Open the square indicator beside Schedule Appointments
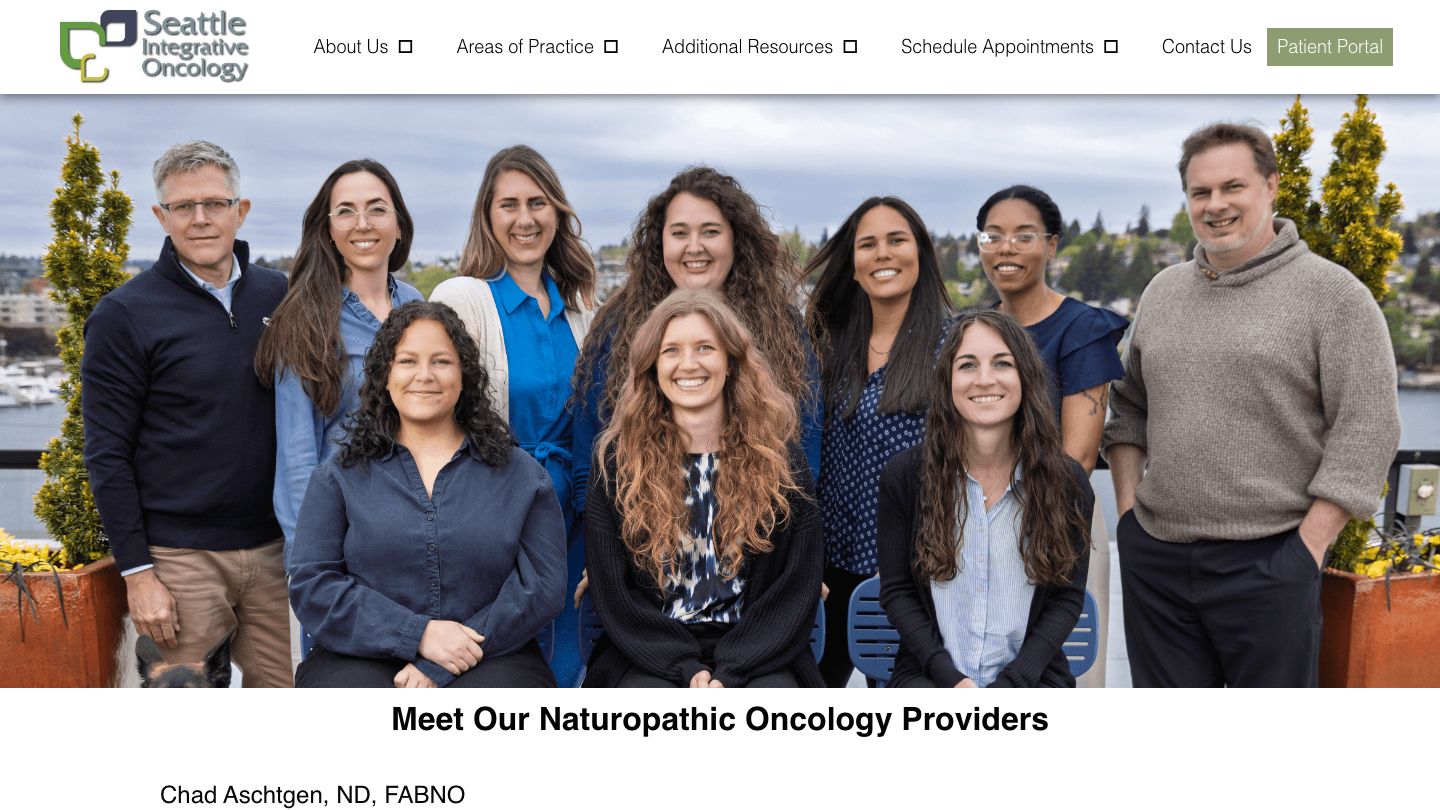 pos(1111,47)
